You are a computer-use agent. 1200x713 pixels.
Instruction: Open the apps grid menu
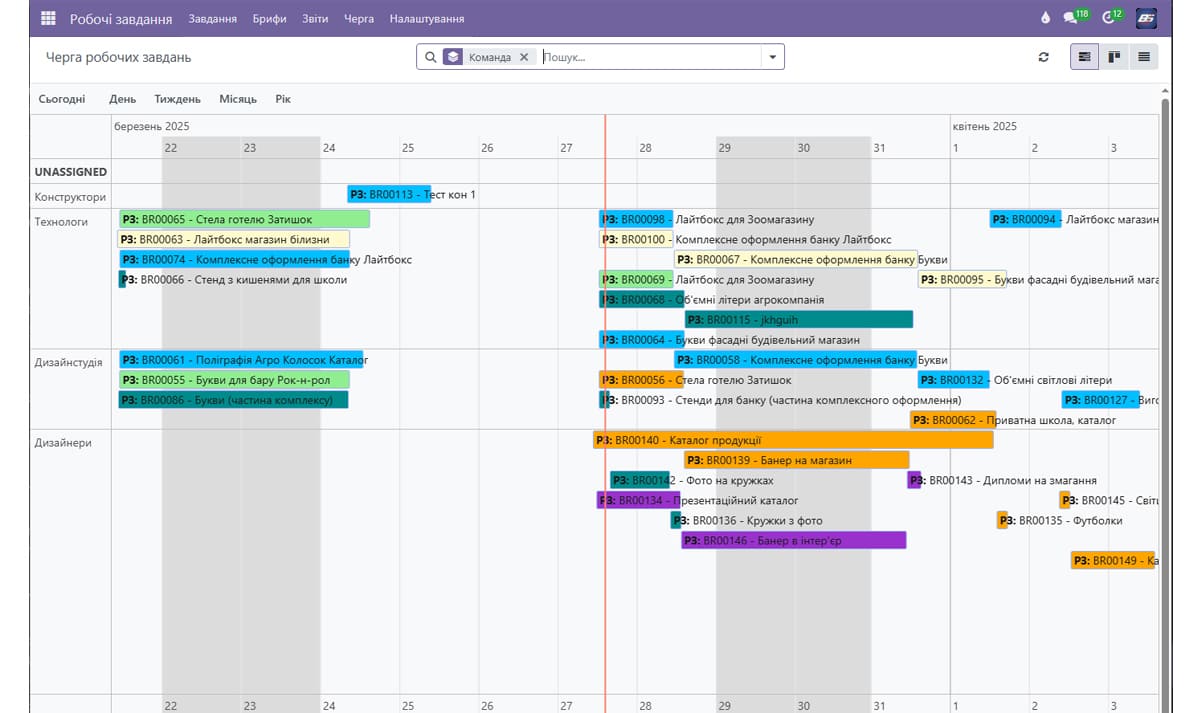(48, 18)
